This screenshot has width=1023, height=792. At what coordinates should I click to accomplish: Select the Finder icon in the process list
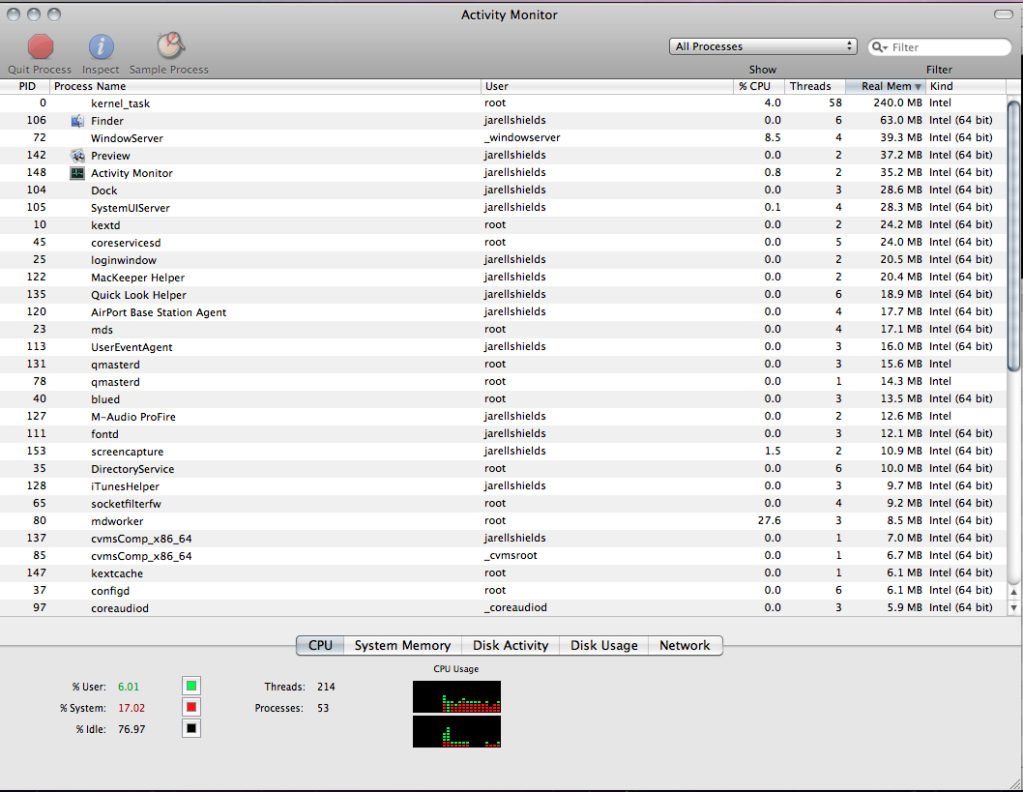point(78,121)
